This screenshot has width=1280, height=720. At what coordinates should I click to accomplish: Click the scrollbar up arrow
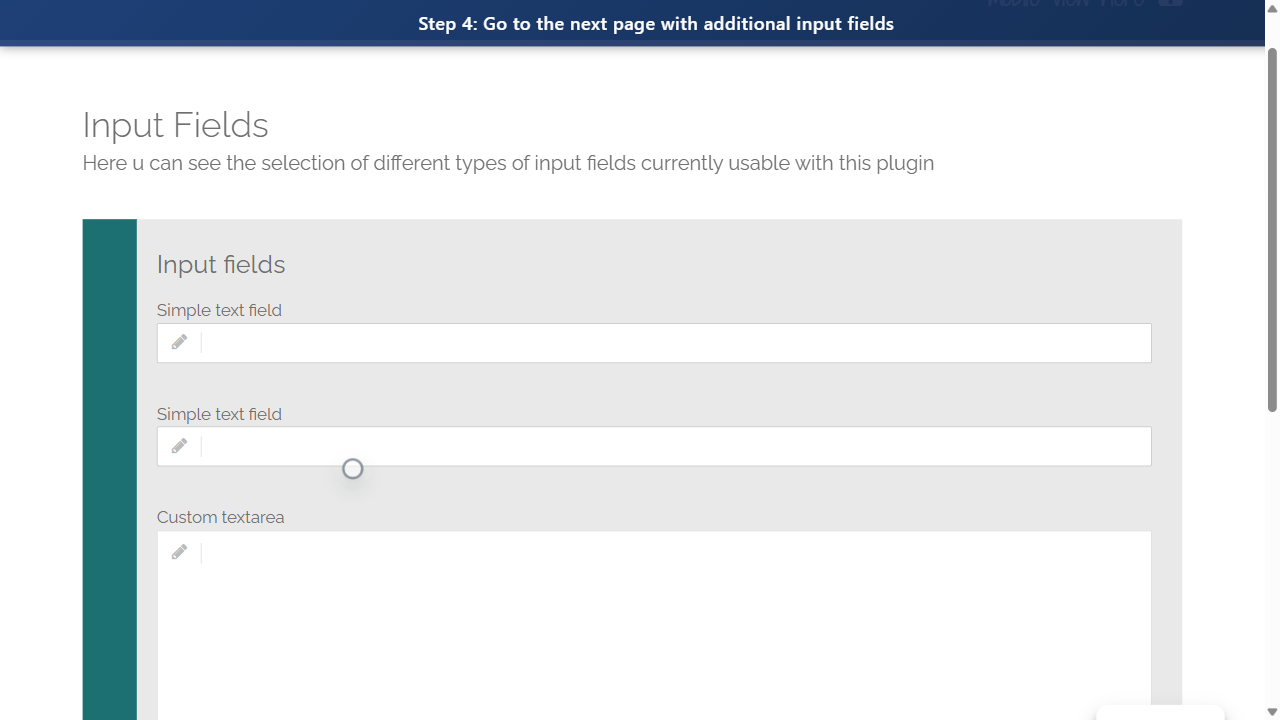click(1271, 7)
